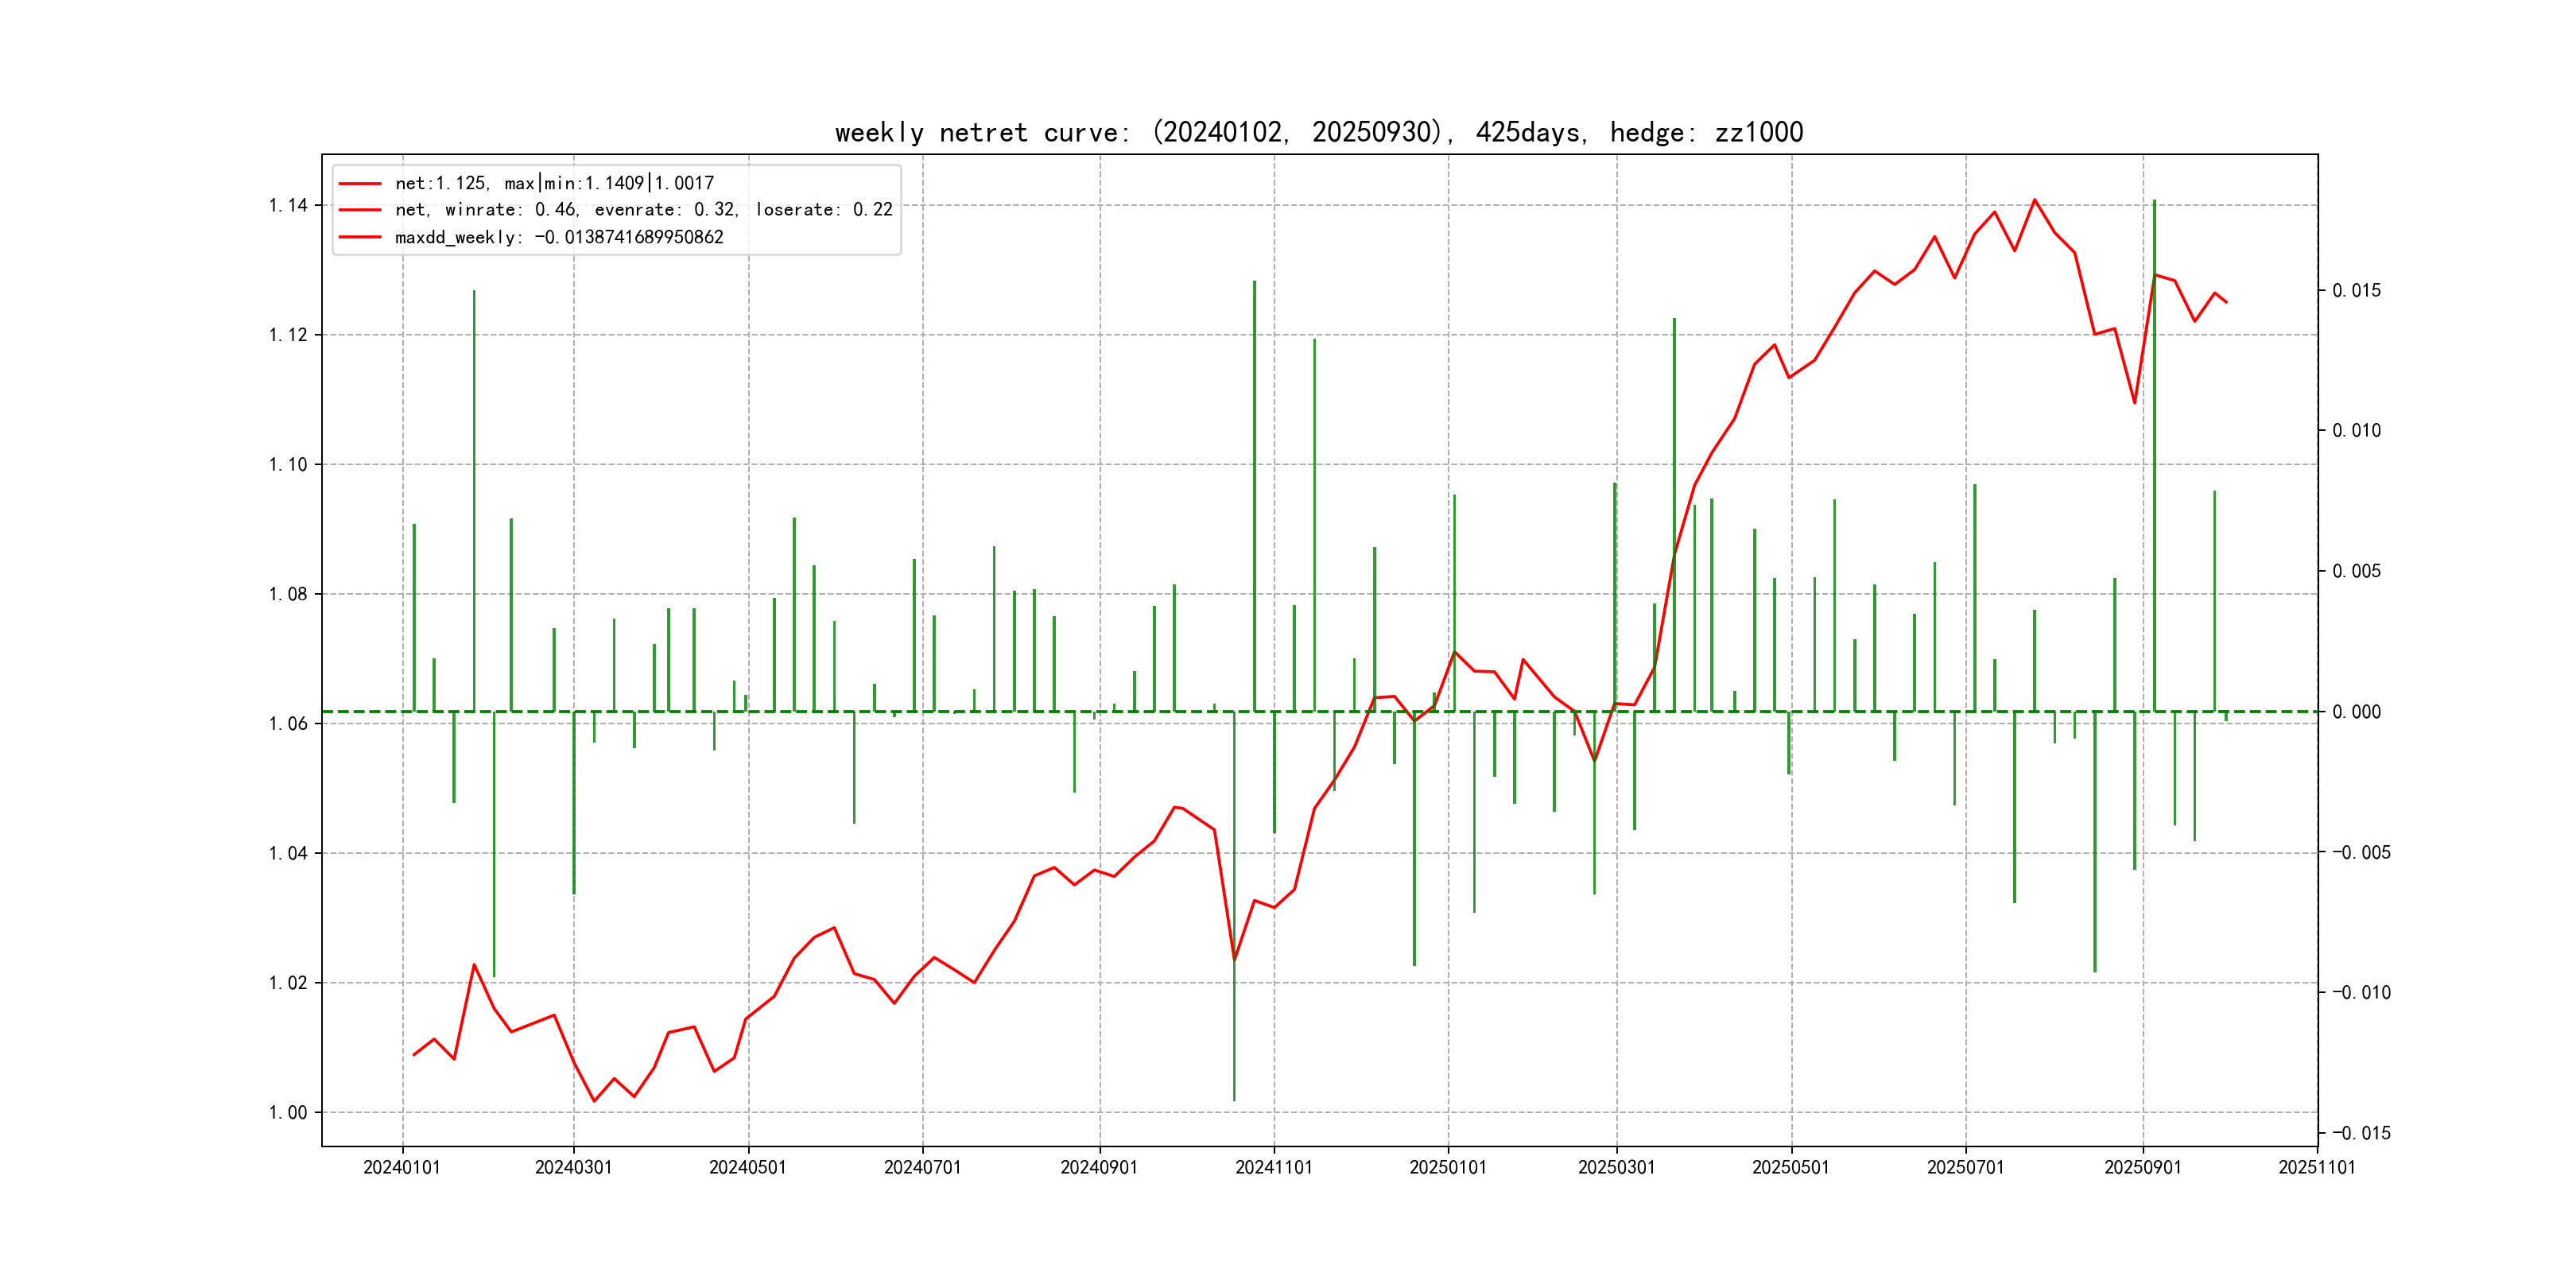Screen dimensions: 2576x1288
Task: Click the left y-axis tick label 1.14
Action: coord(288,206)
